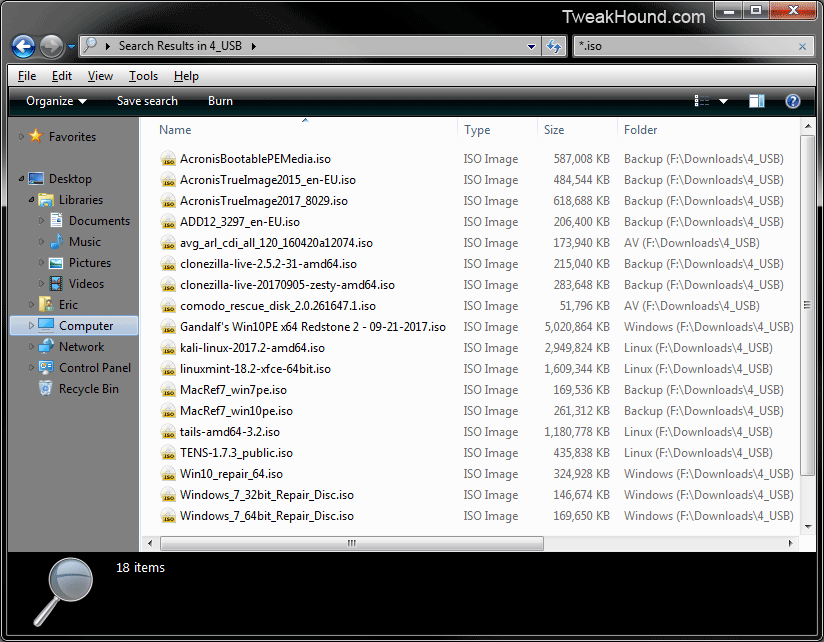The image size is (824, 642).
Task: Expand the Computer tree node
Action: click(x=31, y=326)
